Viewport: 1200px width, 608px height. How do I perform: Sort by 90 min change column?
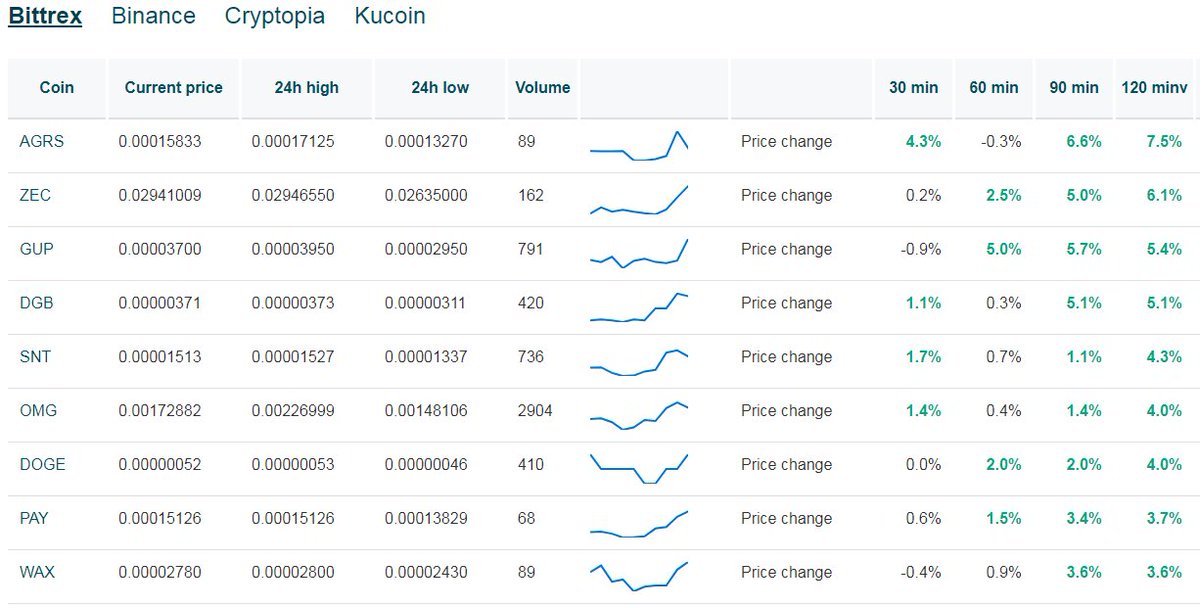click(1074, 88)
